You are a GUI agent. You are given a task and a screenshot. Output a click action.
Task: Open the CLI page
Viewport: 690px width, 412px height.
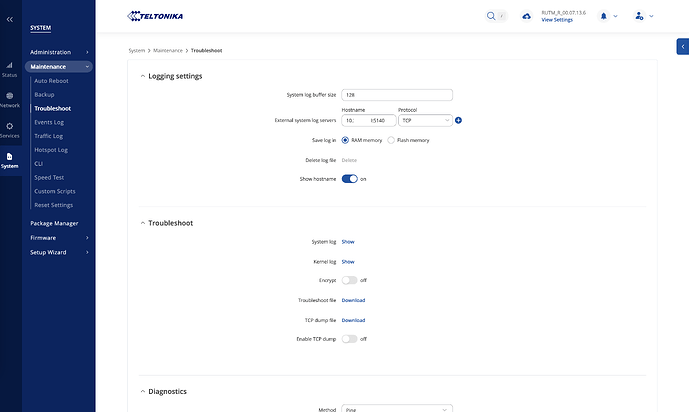[x=38, y=164]
